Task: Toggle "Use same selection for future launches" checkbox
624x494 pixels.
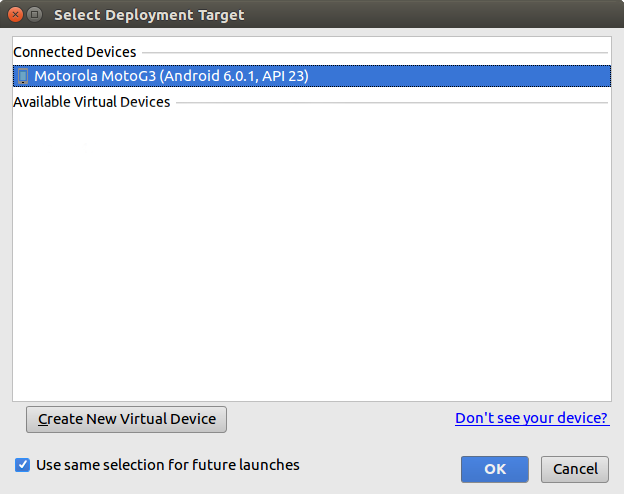Action: click(22, 465)
